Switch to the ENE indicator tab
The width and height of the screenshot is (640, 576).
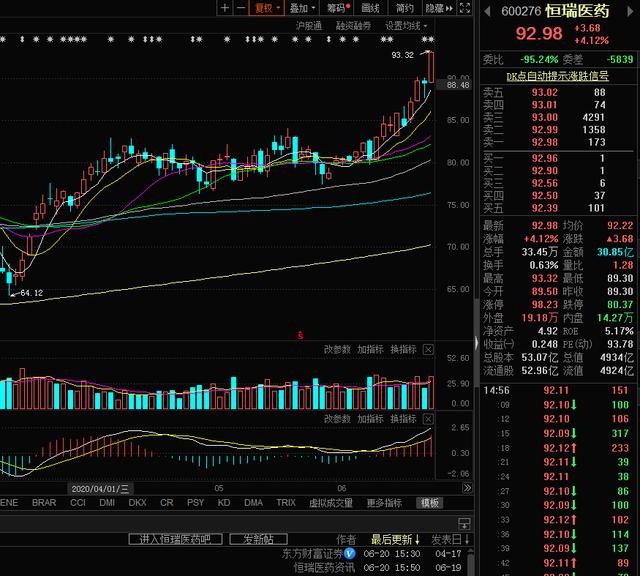[9, 503]
